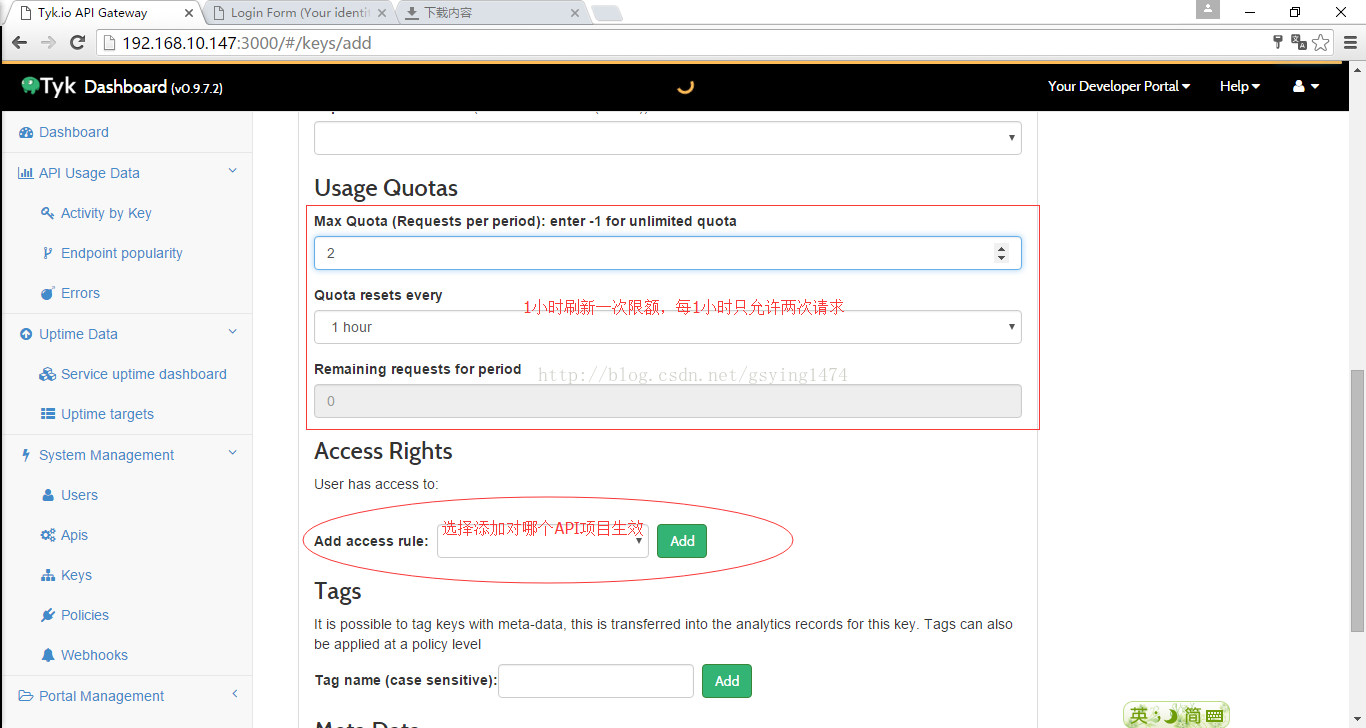The height and width of the screenshot is (728, 1366).
Task: Click the 'Quota resets every' label
Action: pos(378,295)
